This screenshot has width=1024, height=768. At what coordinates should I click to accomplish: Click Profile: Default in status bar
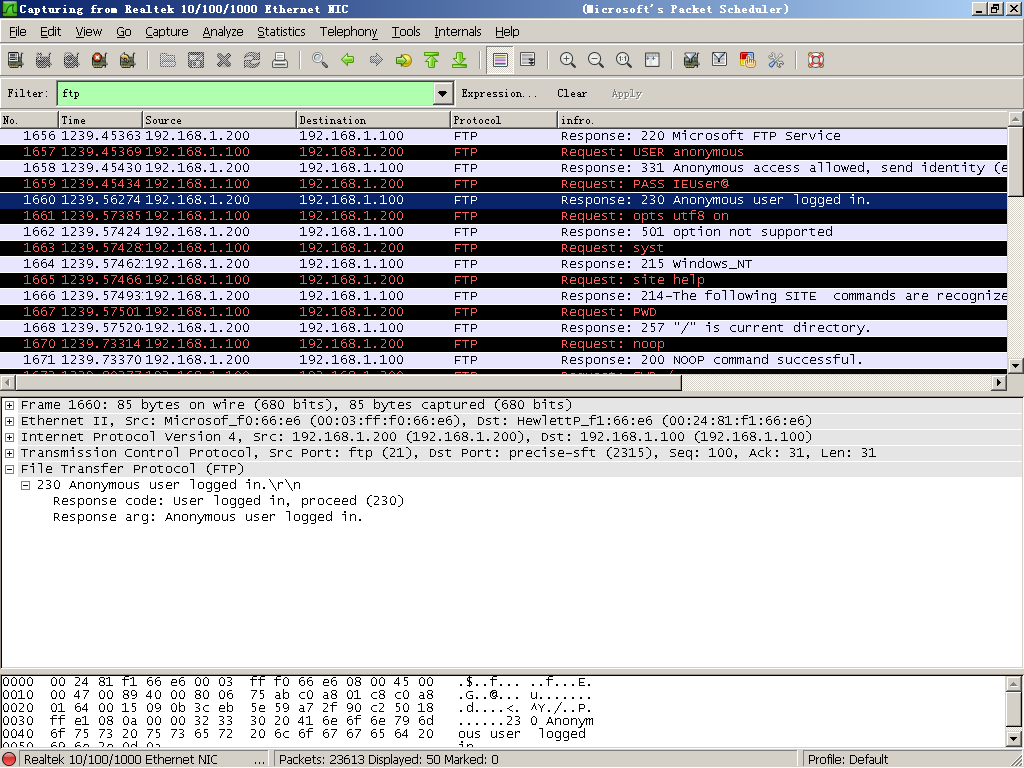point(848,760)
